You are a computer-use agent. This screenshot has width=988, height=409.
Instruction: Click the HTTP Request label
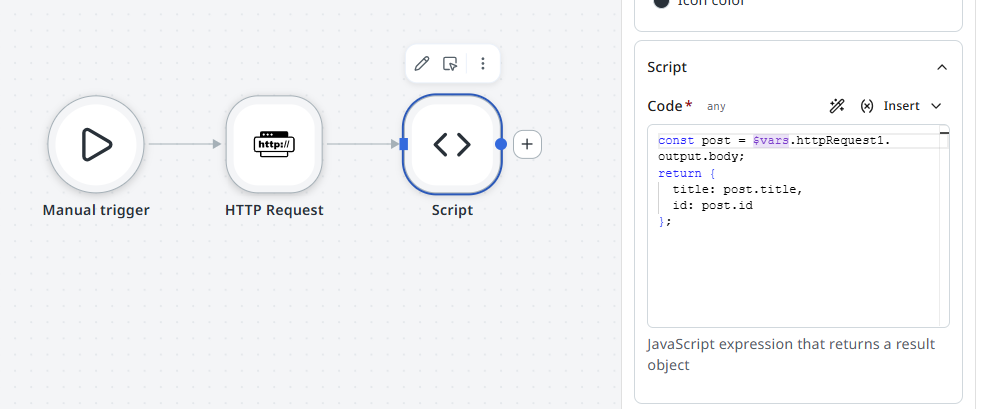274,210
